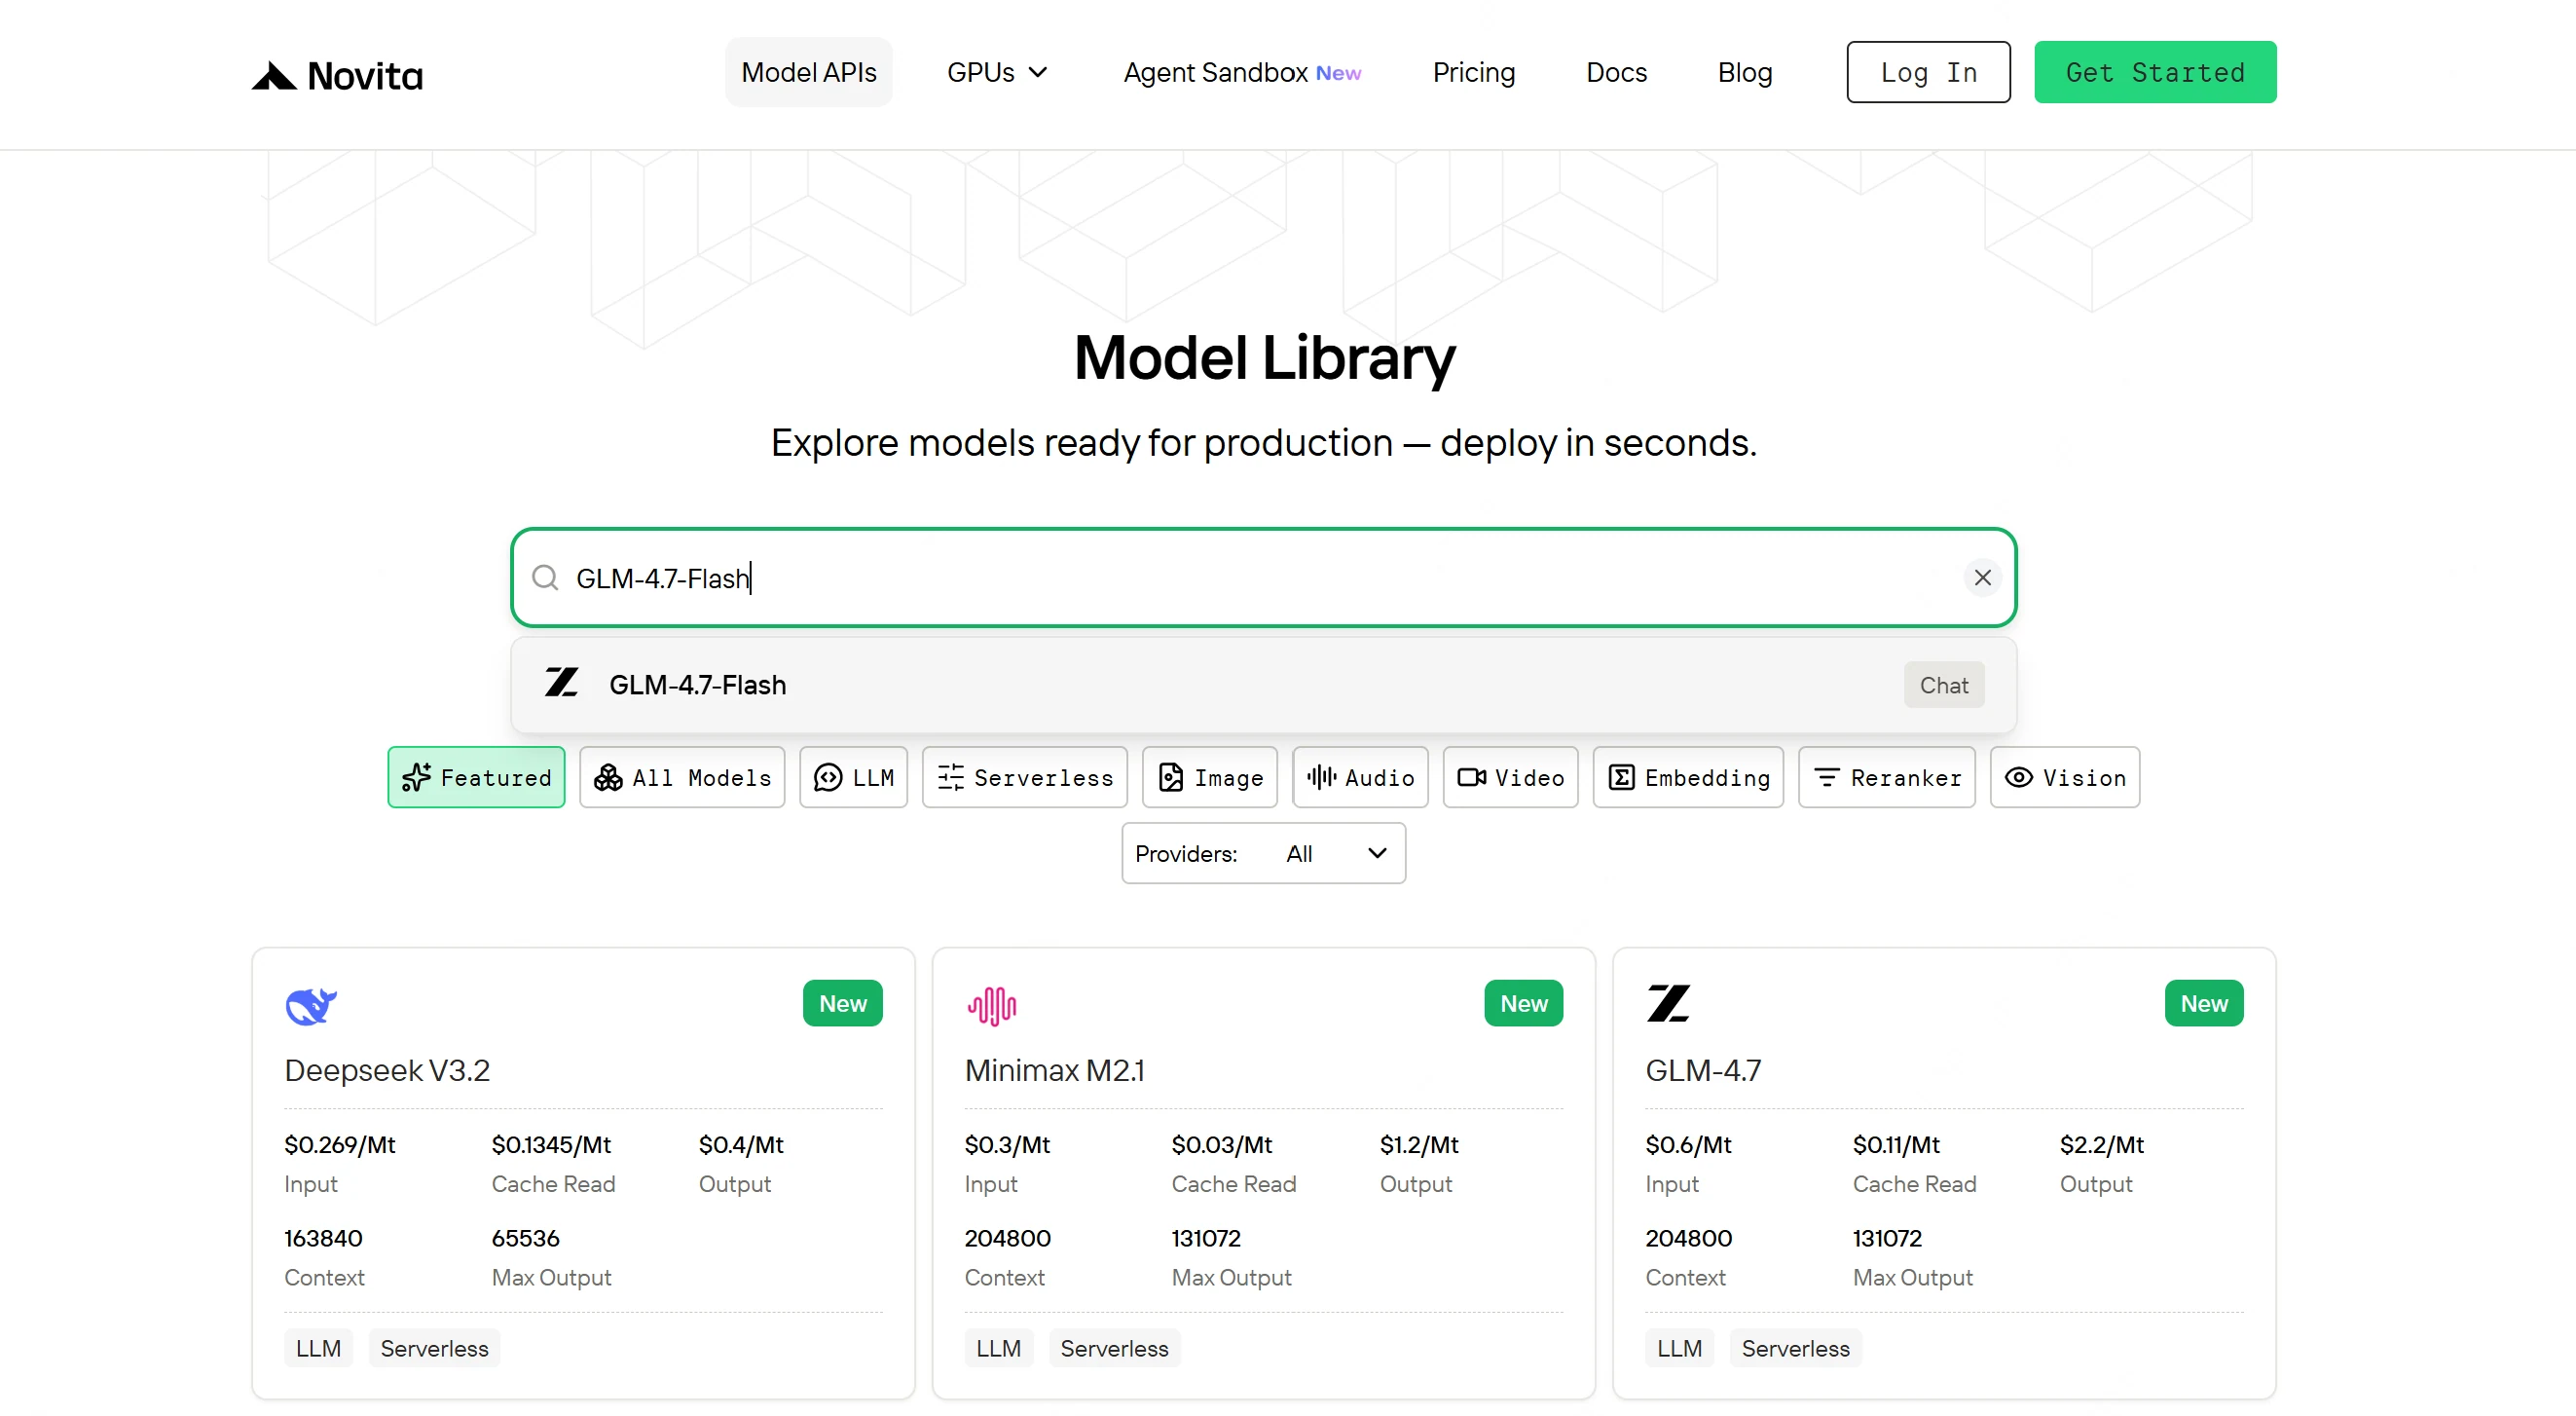Click the 163840 context value

(323, 1238)
